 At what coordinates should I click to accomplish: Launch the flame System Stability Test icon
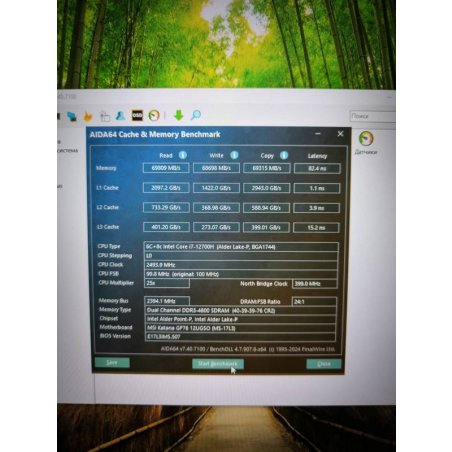pyautogui.click(x=88, y=116)
